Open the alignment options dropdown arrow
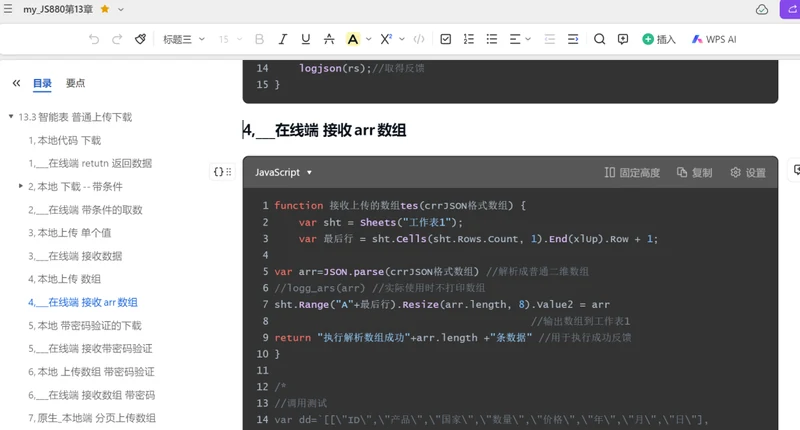Viewport: 800px width, 430px height. 528,39
